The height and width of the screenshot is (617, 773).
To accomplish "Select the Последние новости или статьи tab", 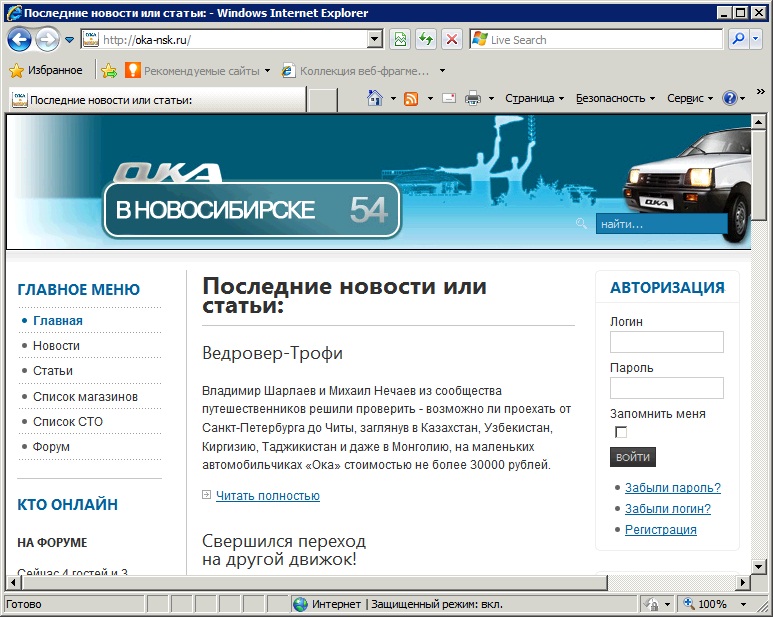I will [x=157, y=100].
